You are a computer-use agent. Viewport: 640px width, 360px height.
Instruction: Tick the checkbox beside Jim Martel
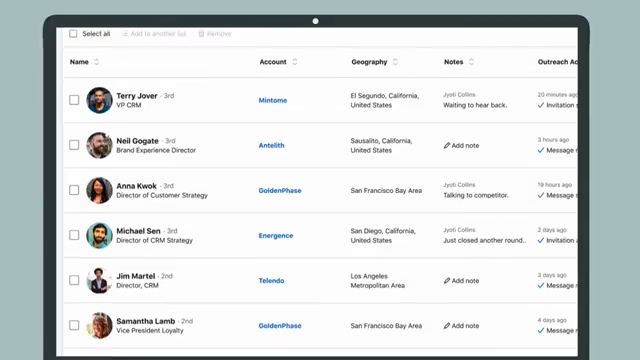click(x=74, y=280)
